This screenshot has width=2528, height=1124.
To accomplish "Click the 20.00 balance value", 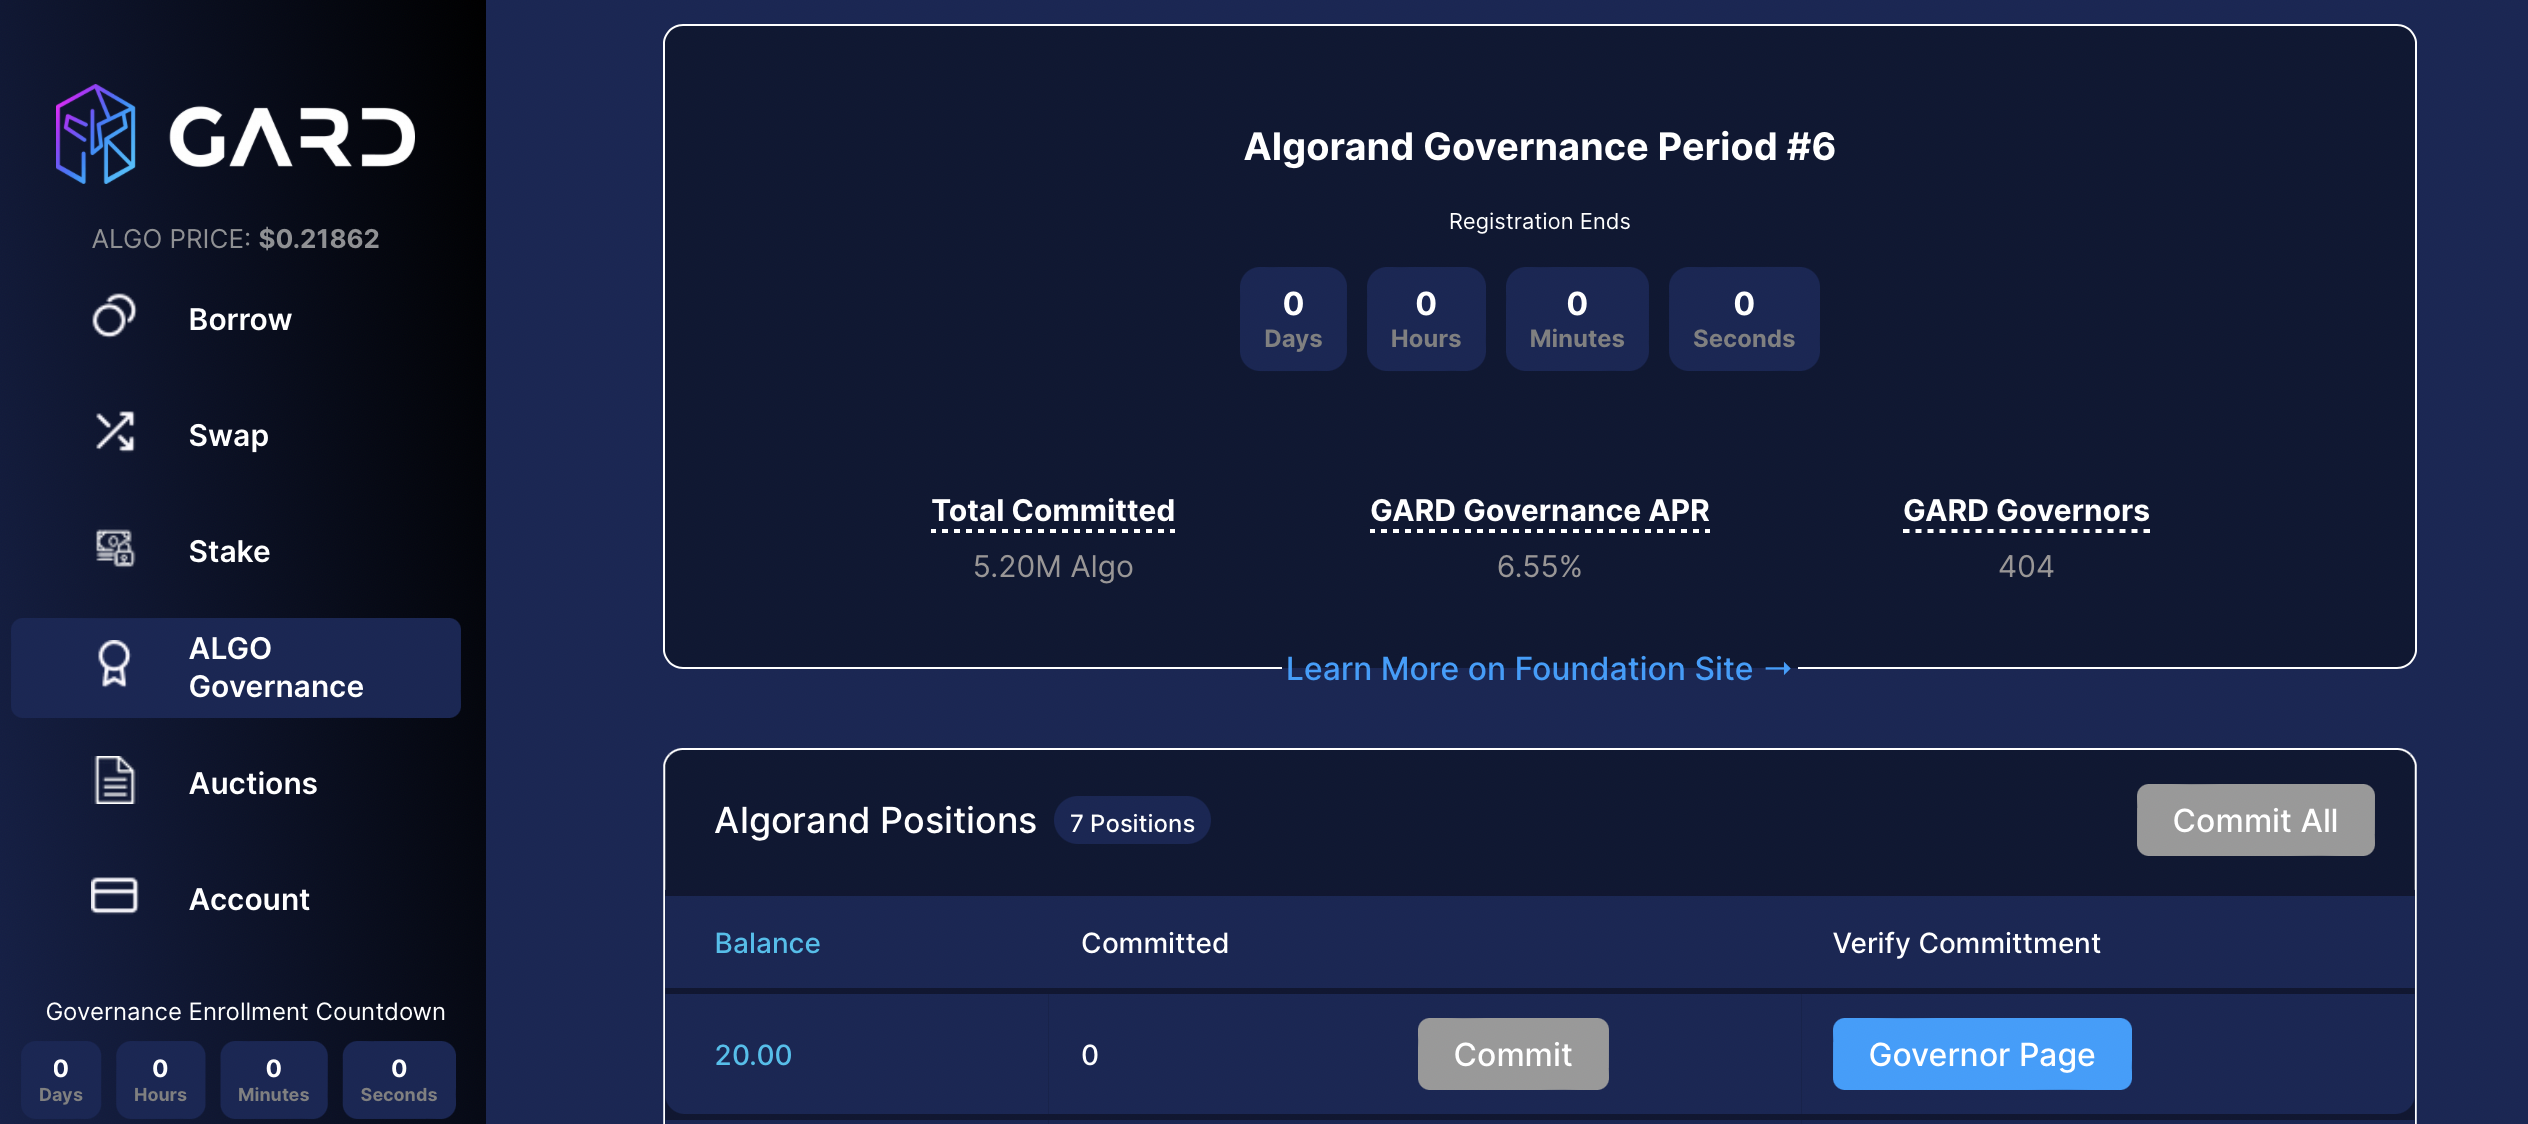I will coord(753,1055).
